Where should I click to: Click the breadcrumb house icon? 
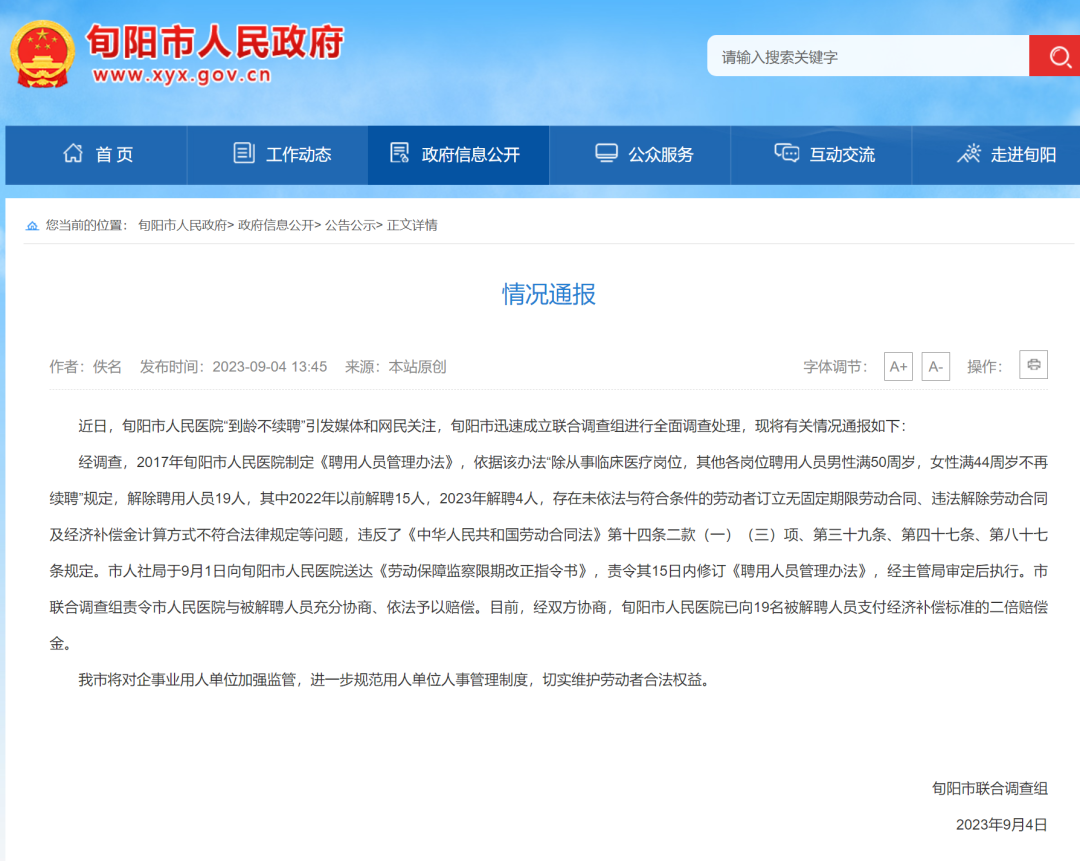tap(33, 226)
